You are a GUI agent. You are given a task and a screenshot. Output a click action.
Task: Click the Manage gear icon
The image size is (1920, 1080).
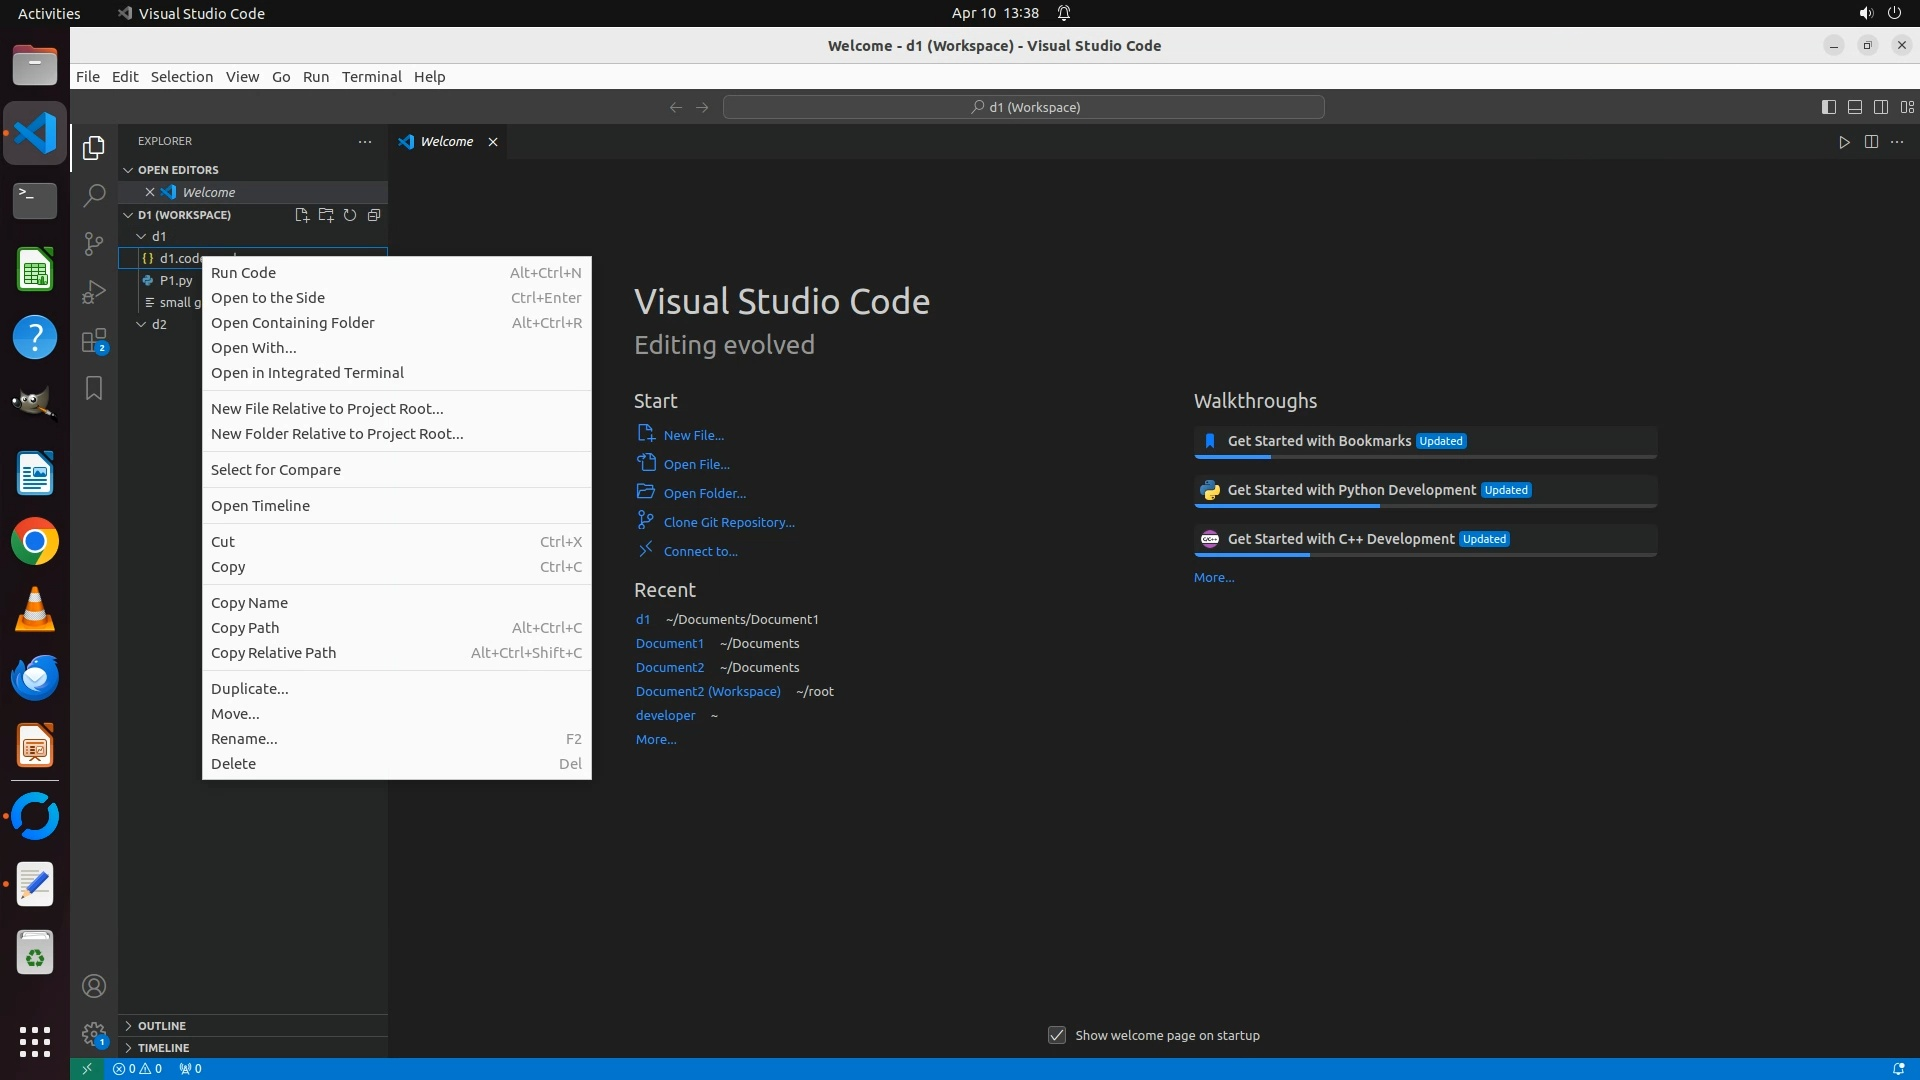tap(94, 1034)
